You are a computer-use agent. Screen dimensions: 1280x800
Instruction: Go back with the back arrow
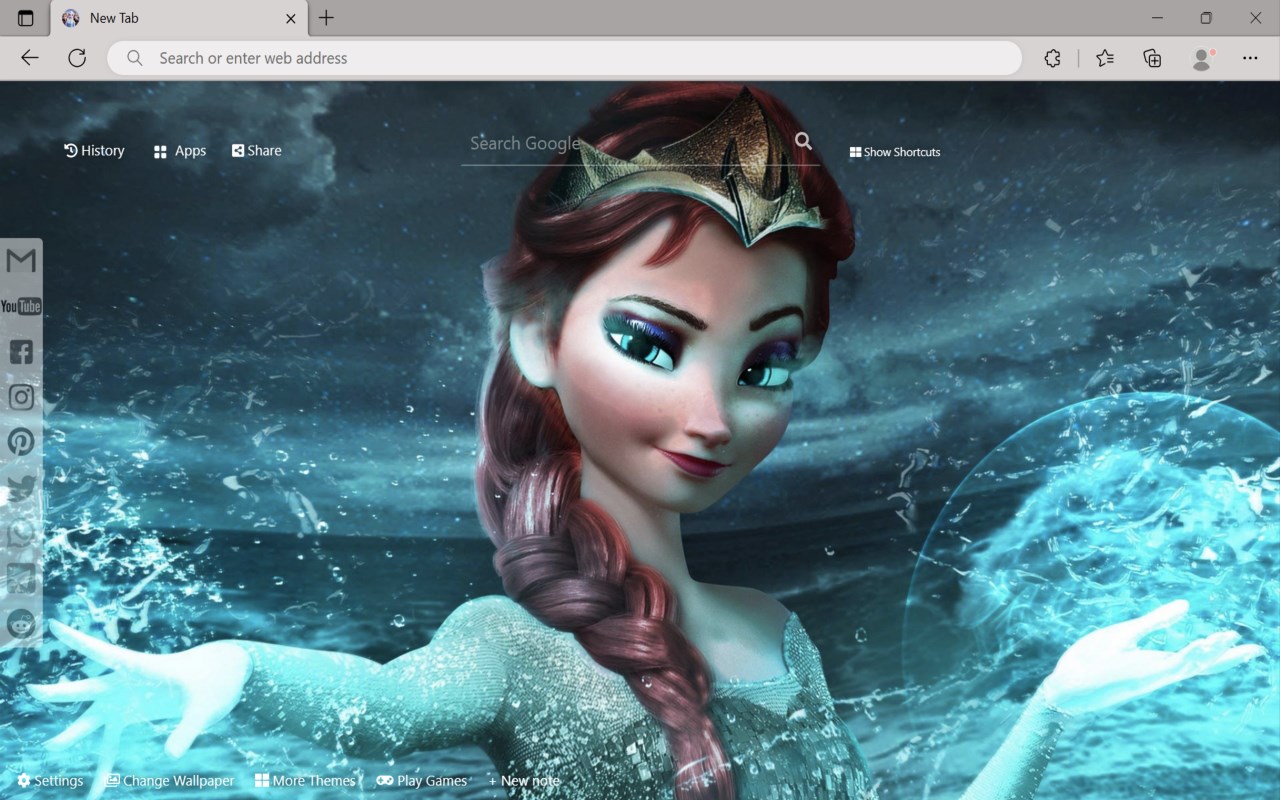(30, 58)
